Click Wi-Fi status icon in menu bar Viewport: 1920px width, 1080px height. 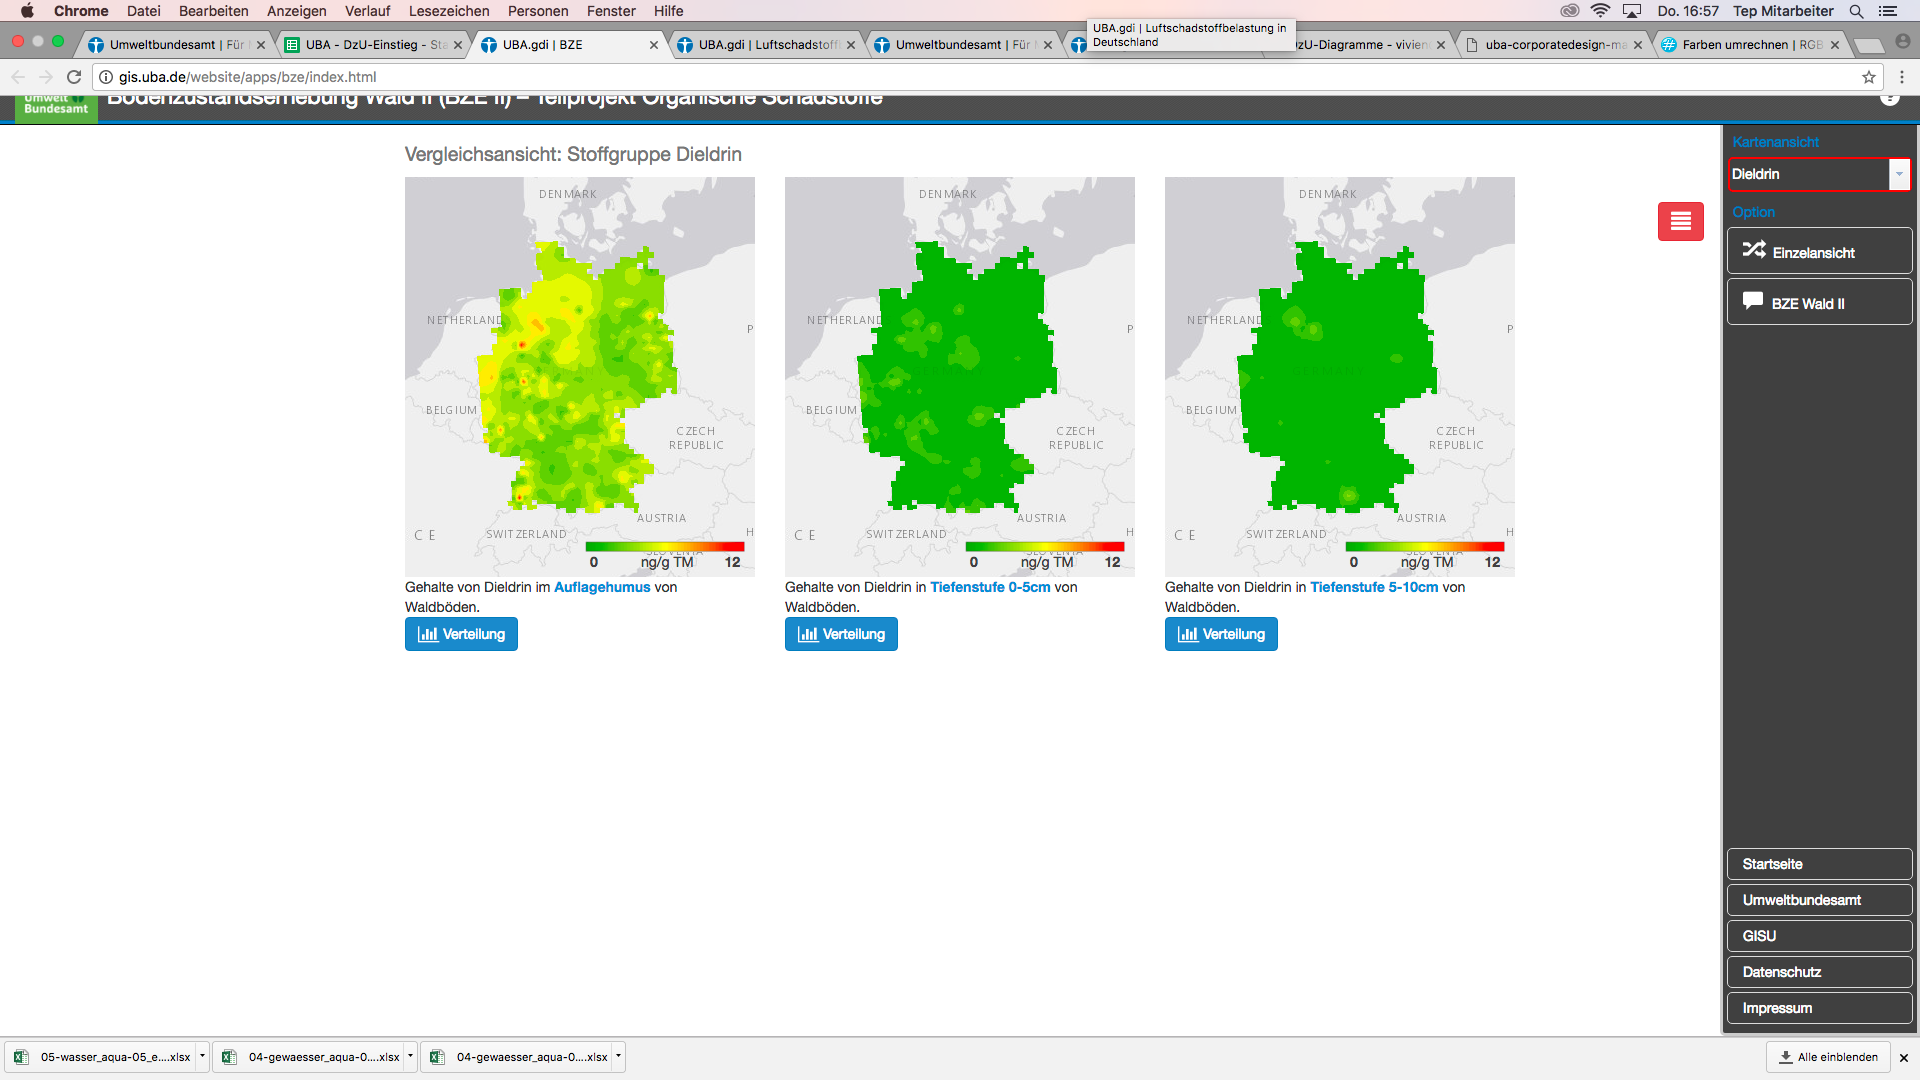coord(1600,11)
